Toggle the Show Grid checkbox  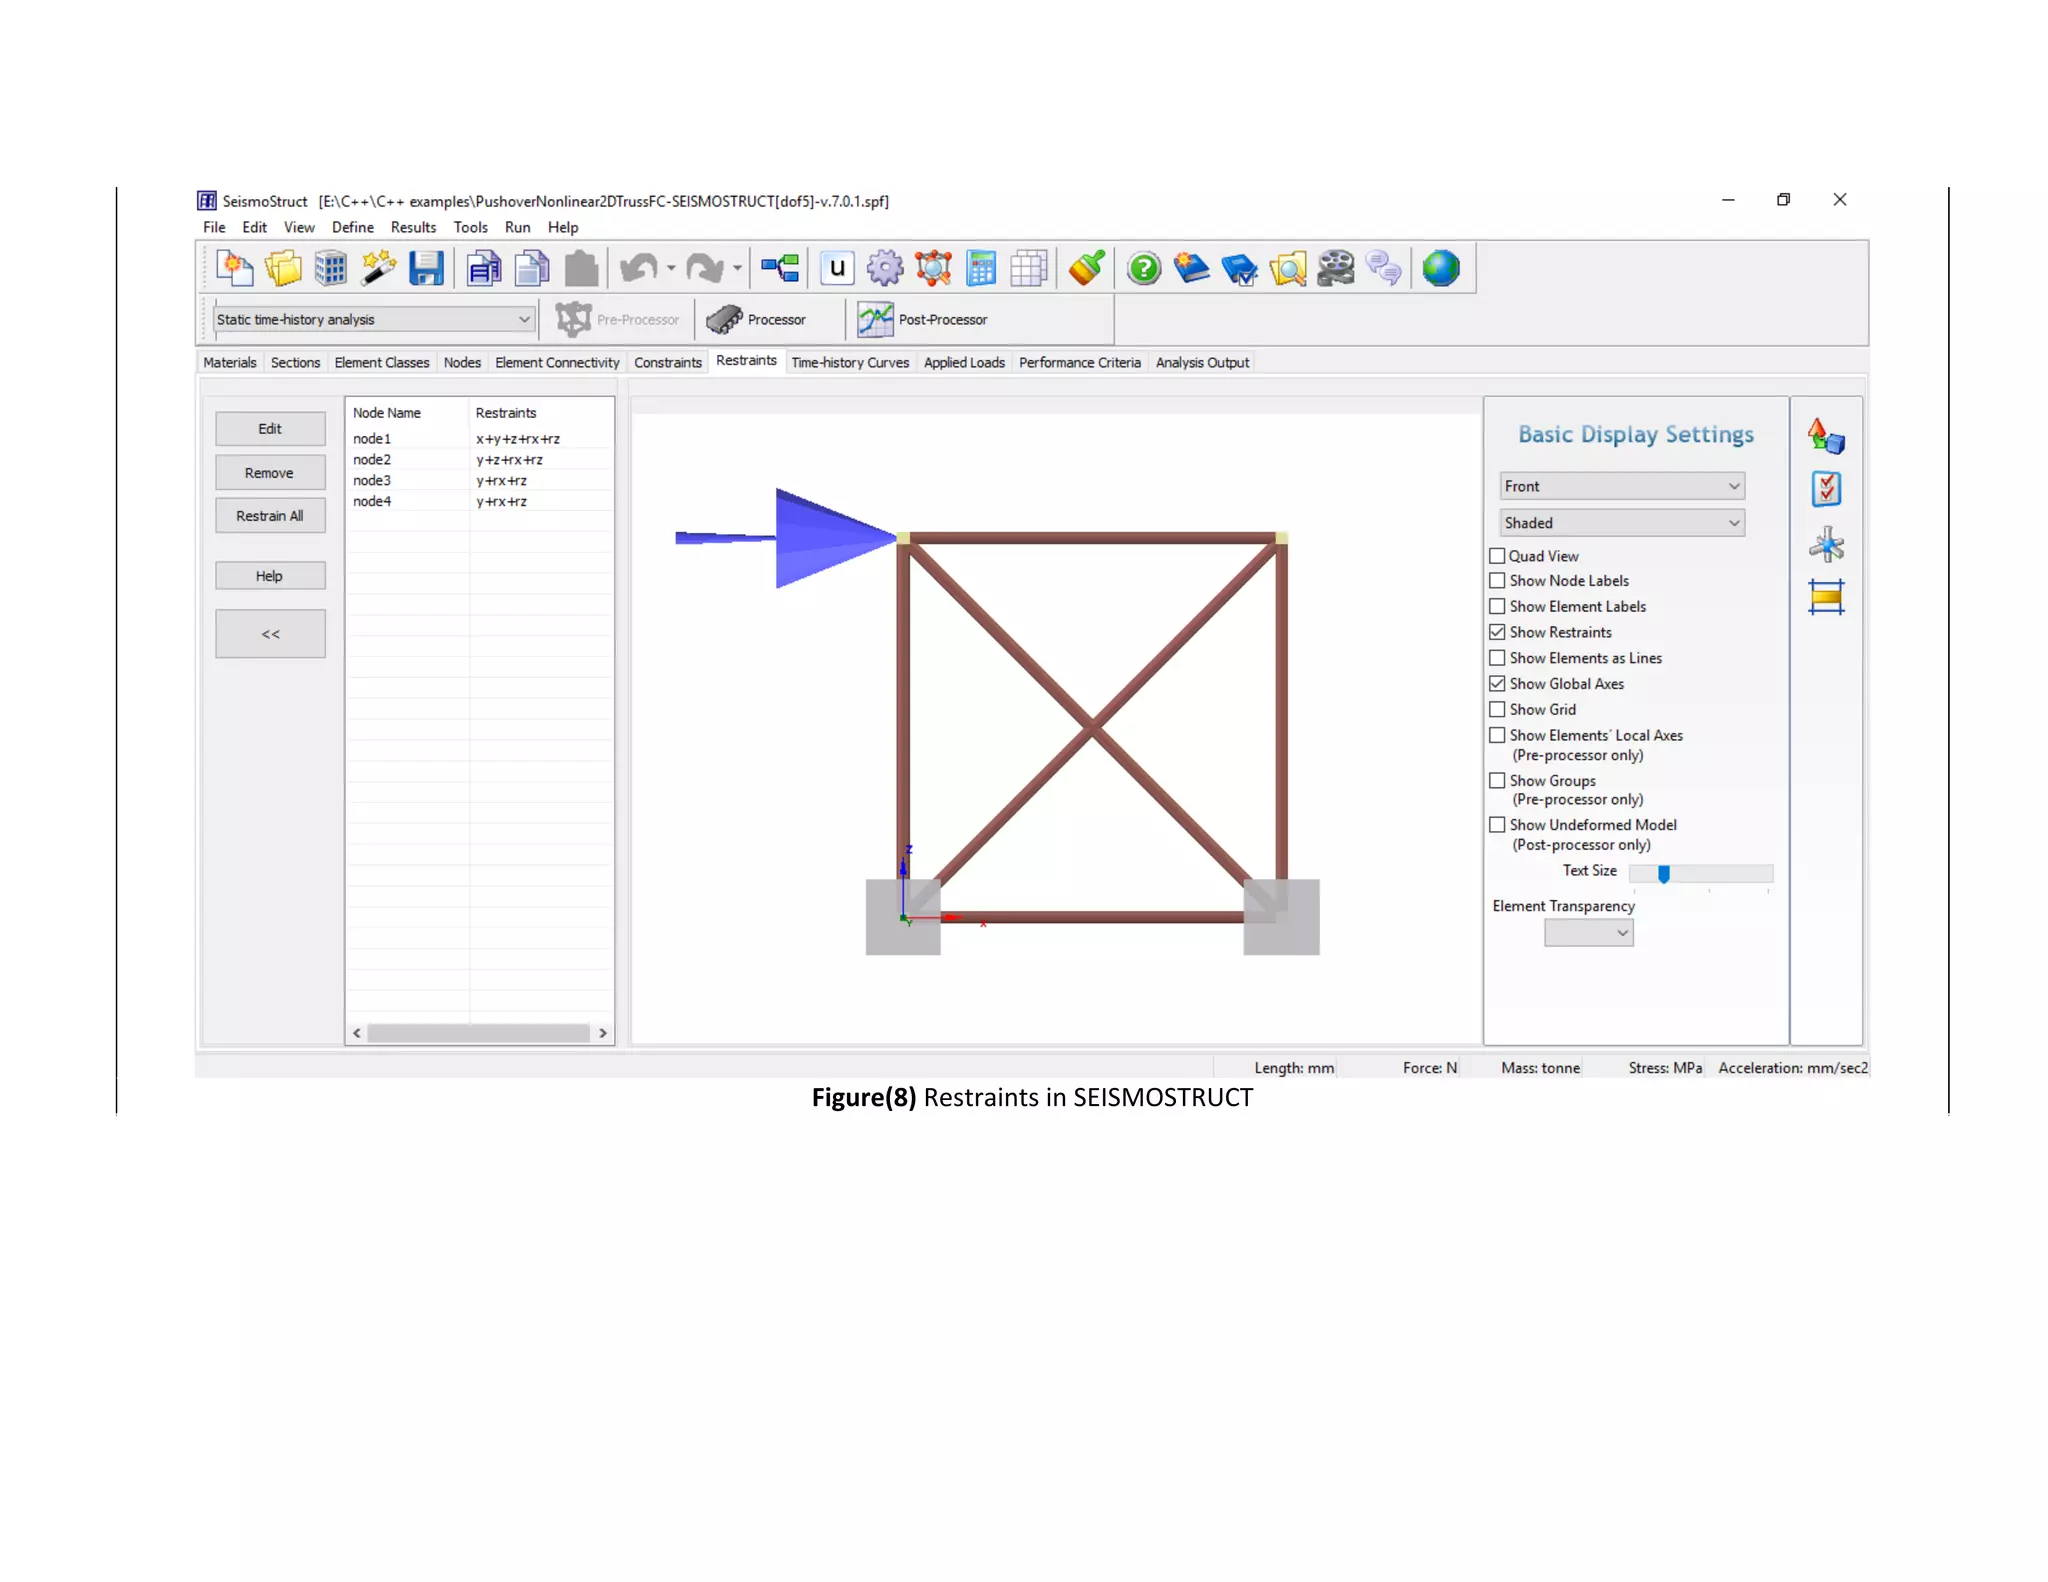tap(1497, 710)
